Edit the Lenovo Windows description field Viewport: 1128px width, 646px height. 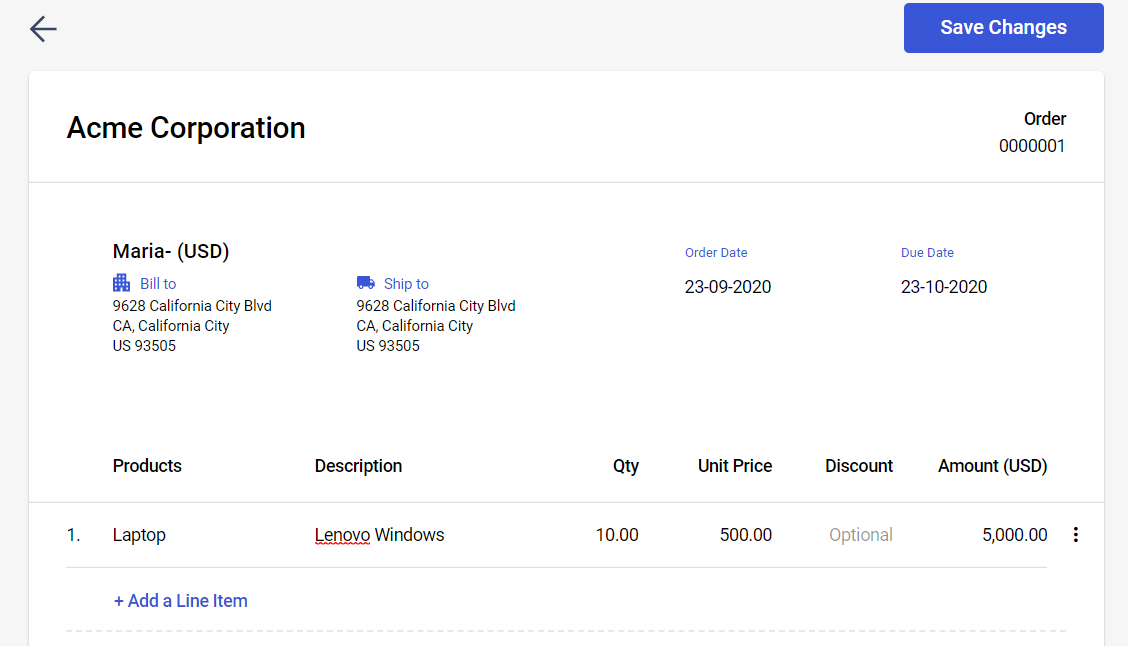click(379, 535)
